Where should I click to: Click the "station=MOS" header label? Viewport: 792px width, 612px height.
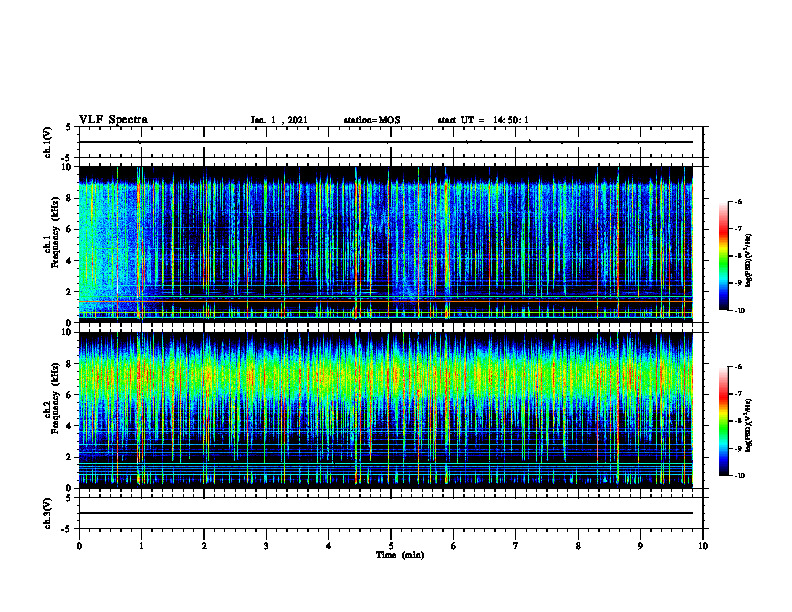click(x=372, y=120)
